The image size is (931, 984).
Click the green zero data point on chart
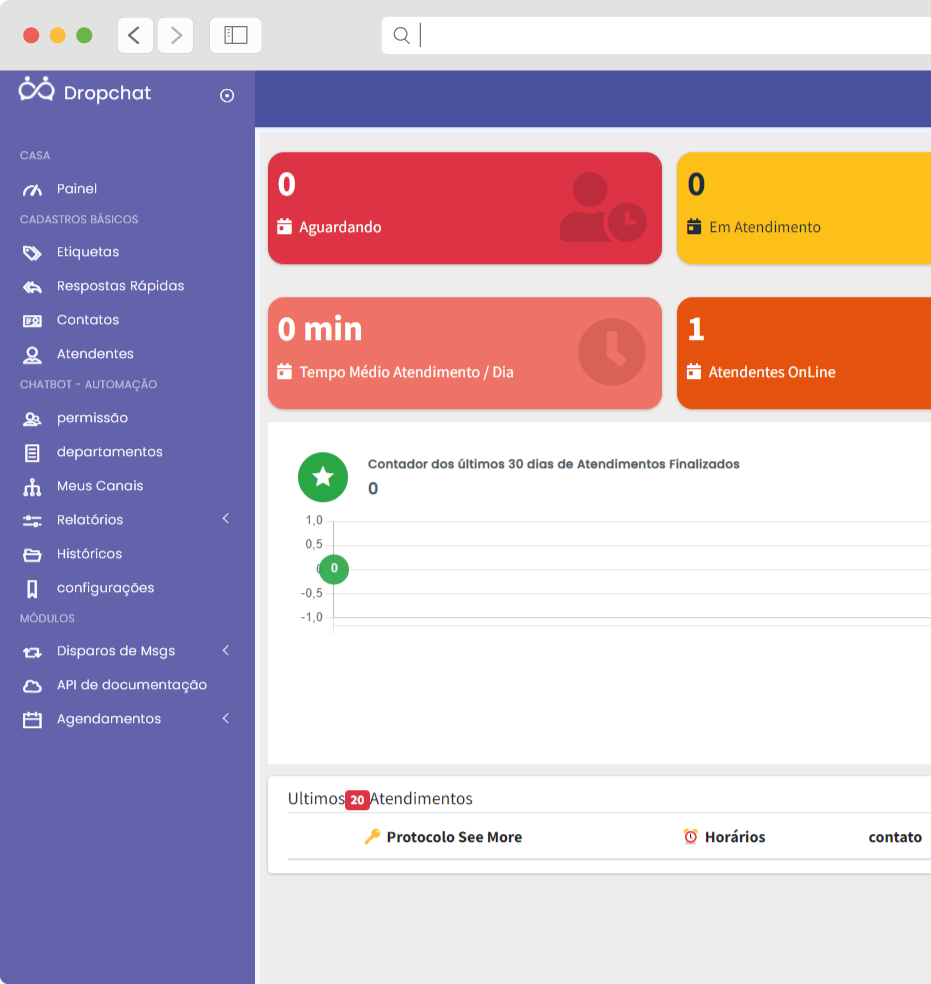tap(334, 569)
